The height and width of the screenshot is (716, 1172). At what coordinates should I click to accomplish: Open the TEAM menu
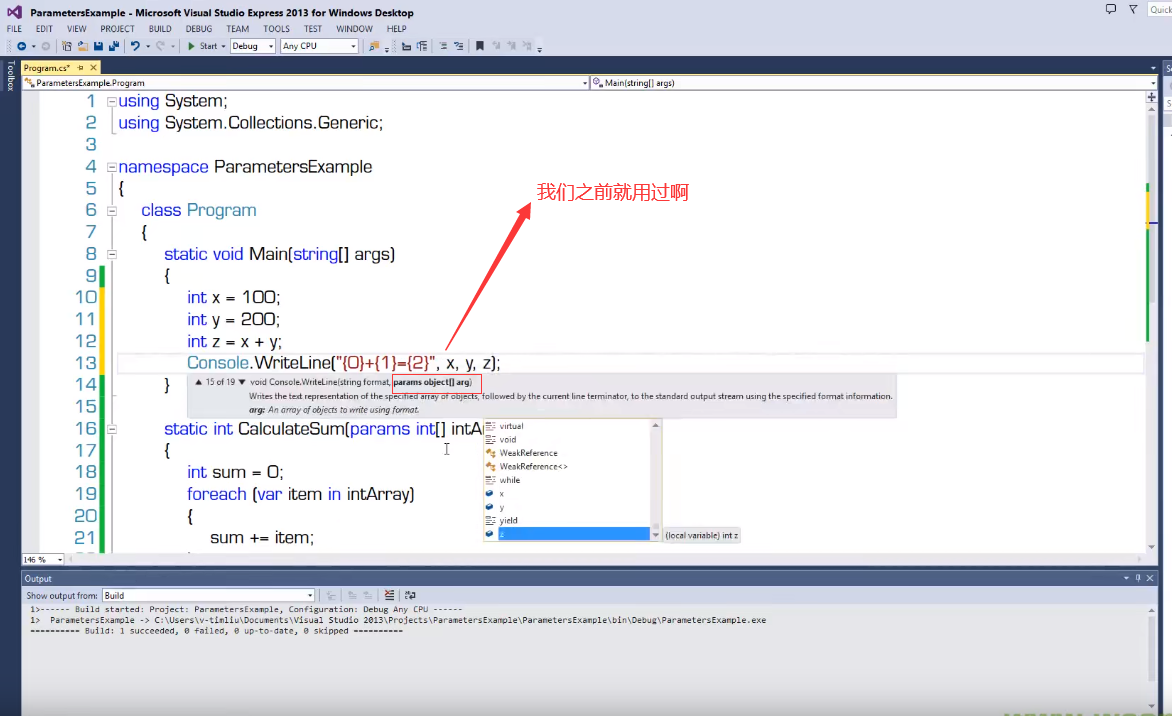pos(238,29)
